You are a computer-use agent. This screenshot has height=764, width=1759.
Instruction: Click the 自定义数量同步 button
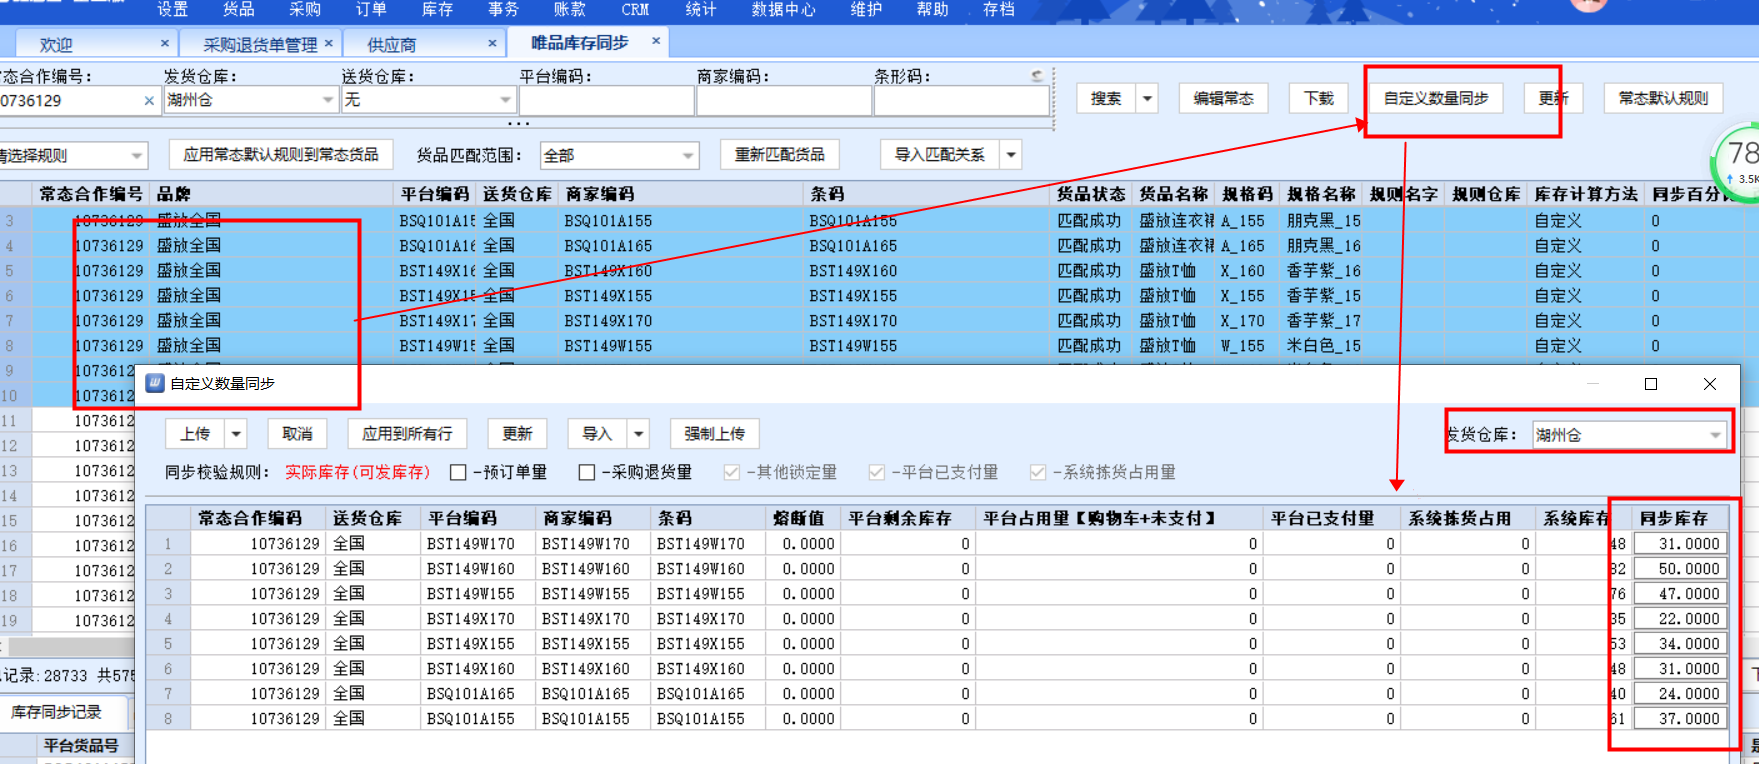[1435, 98]
